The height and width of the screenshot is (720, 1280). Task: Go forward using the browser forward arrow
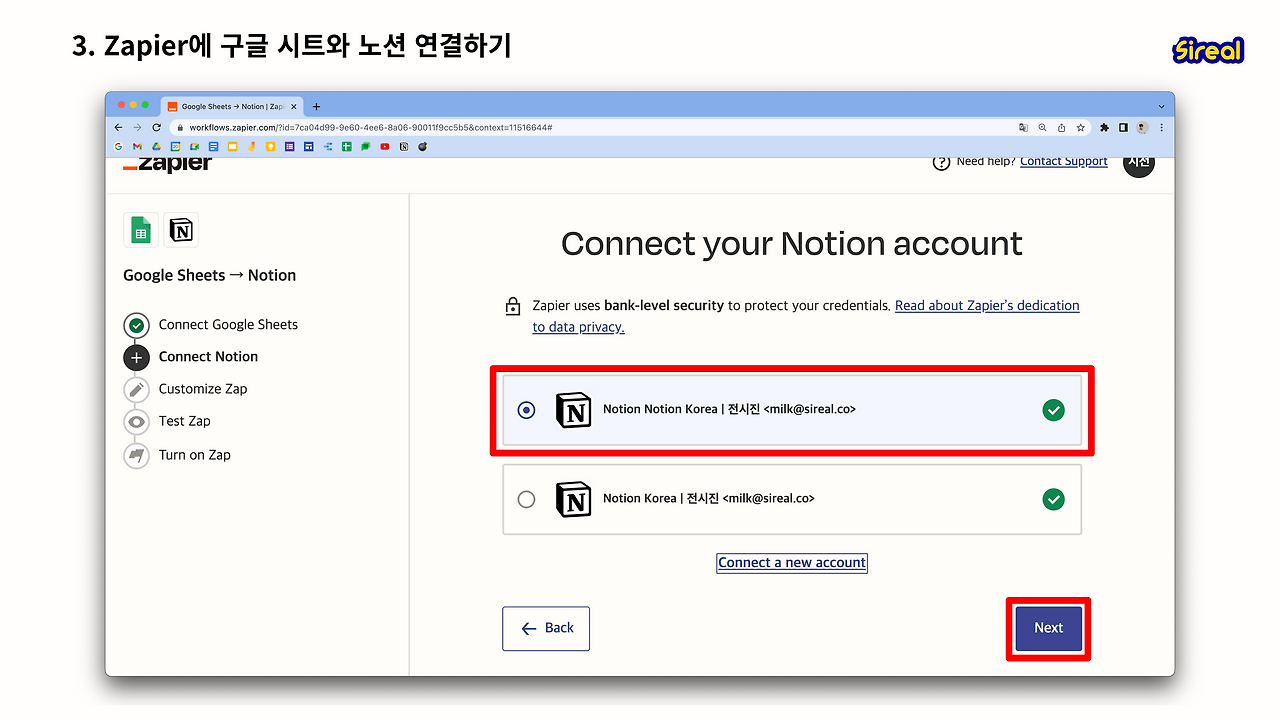point(138,127)
